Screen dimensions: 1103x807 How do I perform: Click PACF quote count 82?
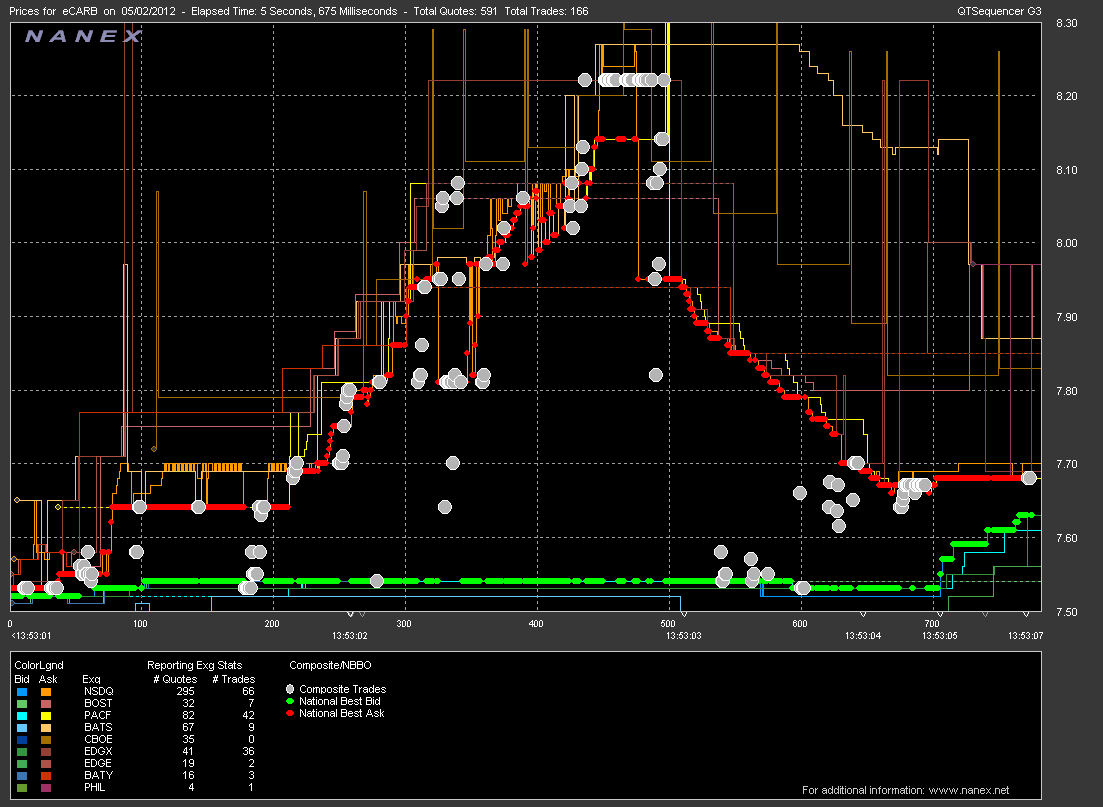pos(189,716)
